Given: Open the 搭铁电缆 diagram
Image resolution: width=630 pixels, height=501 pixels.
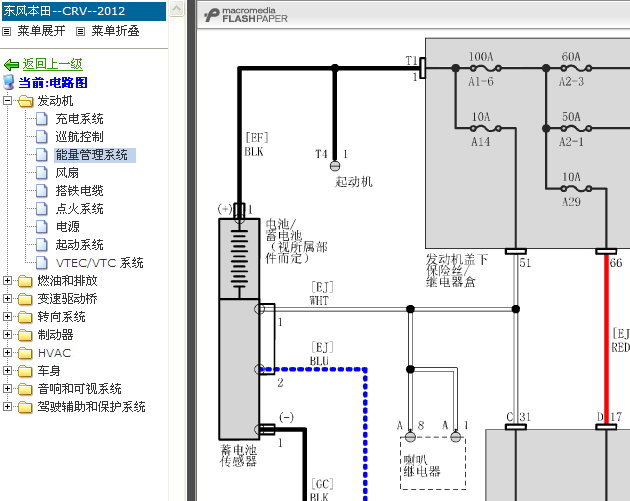Looking at the screenshot, I should click(x=80, y=191).
